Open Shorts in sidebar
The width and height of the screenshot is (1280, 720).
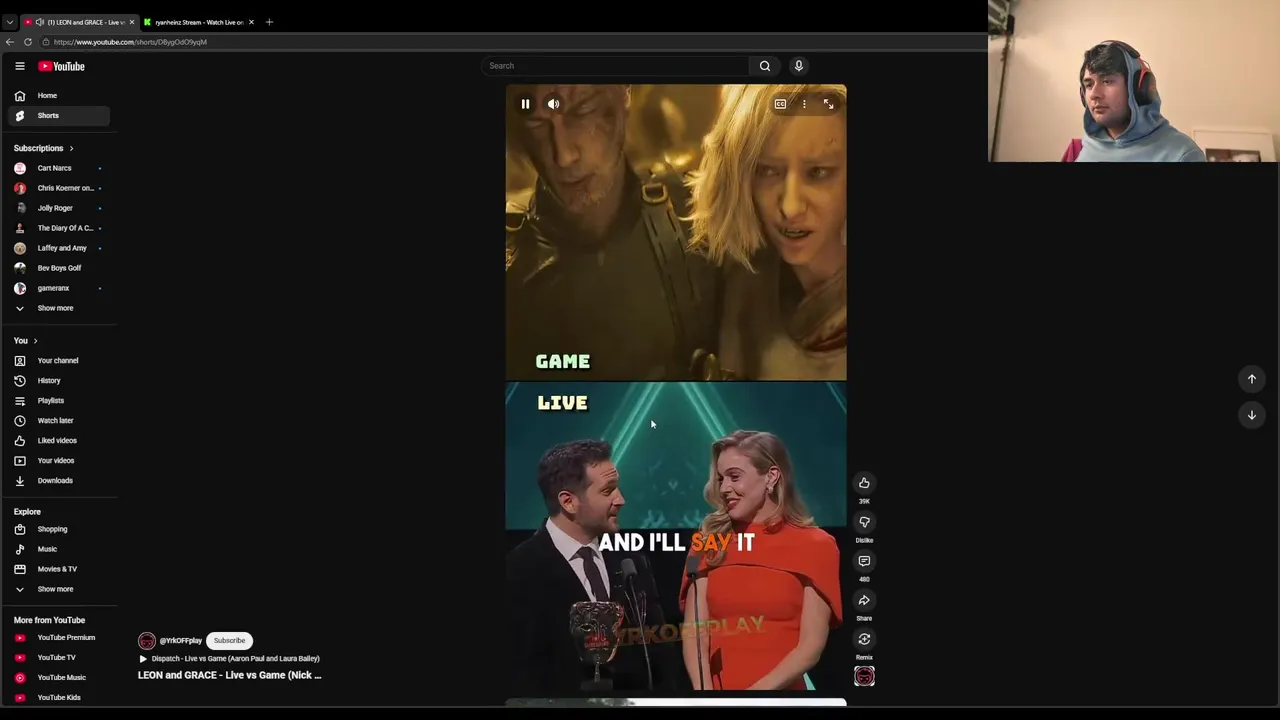(59, 115)
